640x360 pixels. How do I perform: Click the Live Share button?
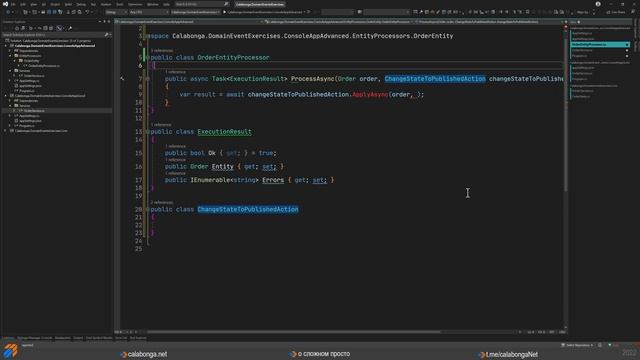(x=616, y=12)
